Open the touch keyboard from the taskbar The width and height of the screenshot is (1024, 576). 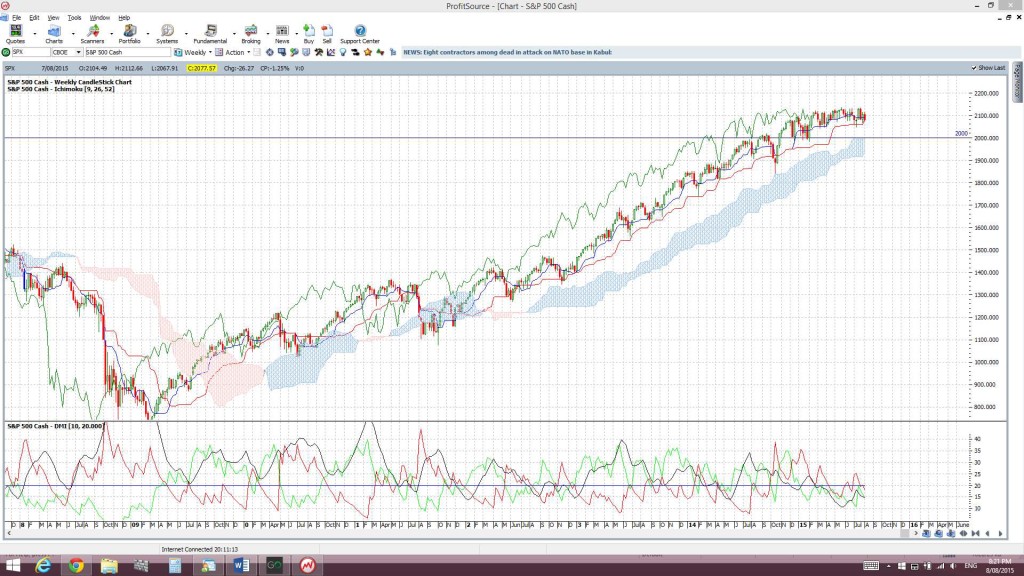[871, 566]
